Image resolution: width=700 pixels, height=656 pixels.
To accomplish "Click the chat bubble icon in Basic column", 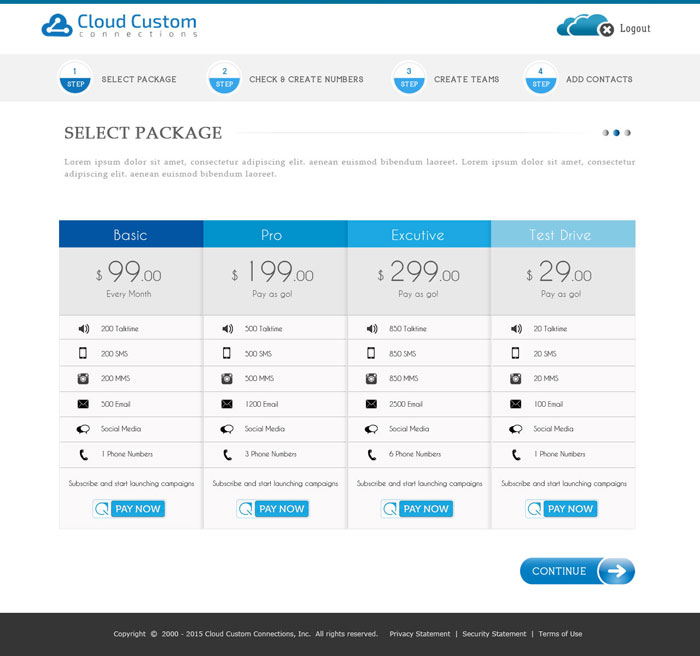I will point(83,429).
